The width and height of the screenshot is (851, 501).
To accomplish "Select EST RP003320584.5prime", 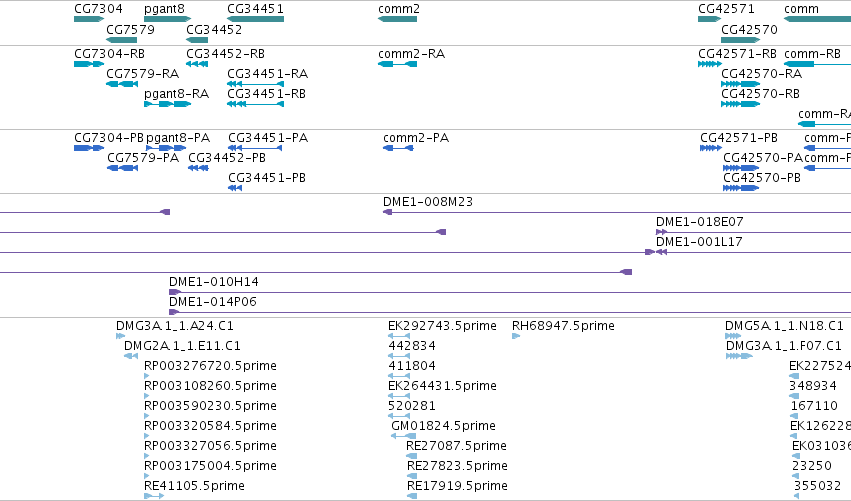I will click(147, 436).
